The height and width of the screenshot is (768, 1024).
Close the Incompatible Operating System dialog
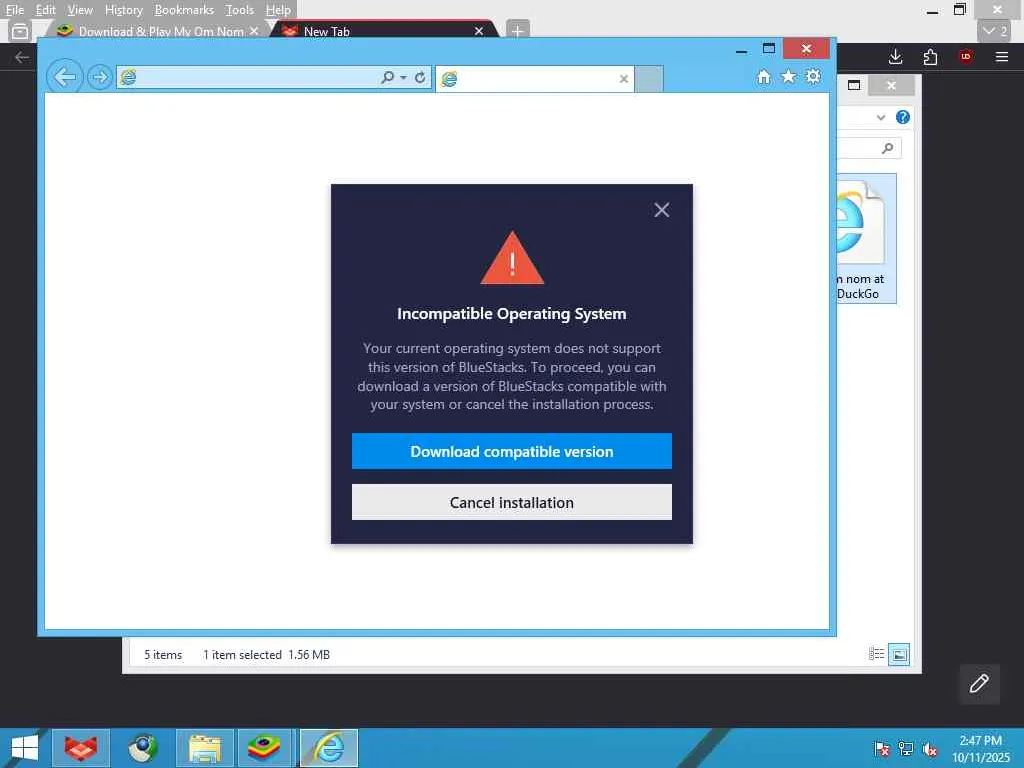point(662,210)
